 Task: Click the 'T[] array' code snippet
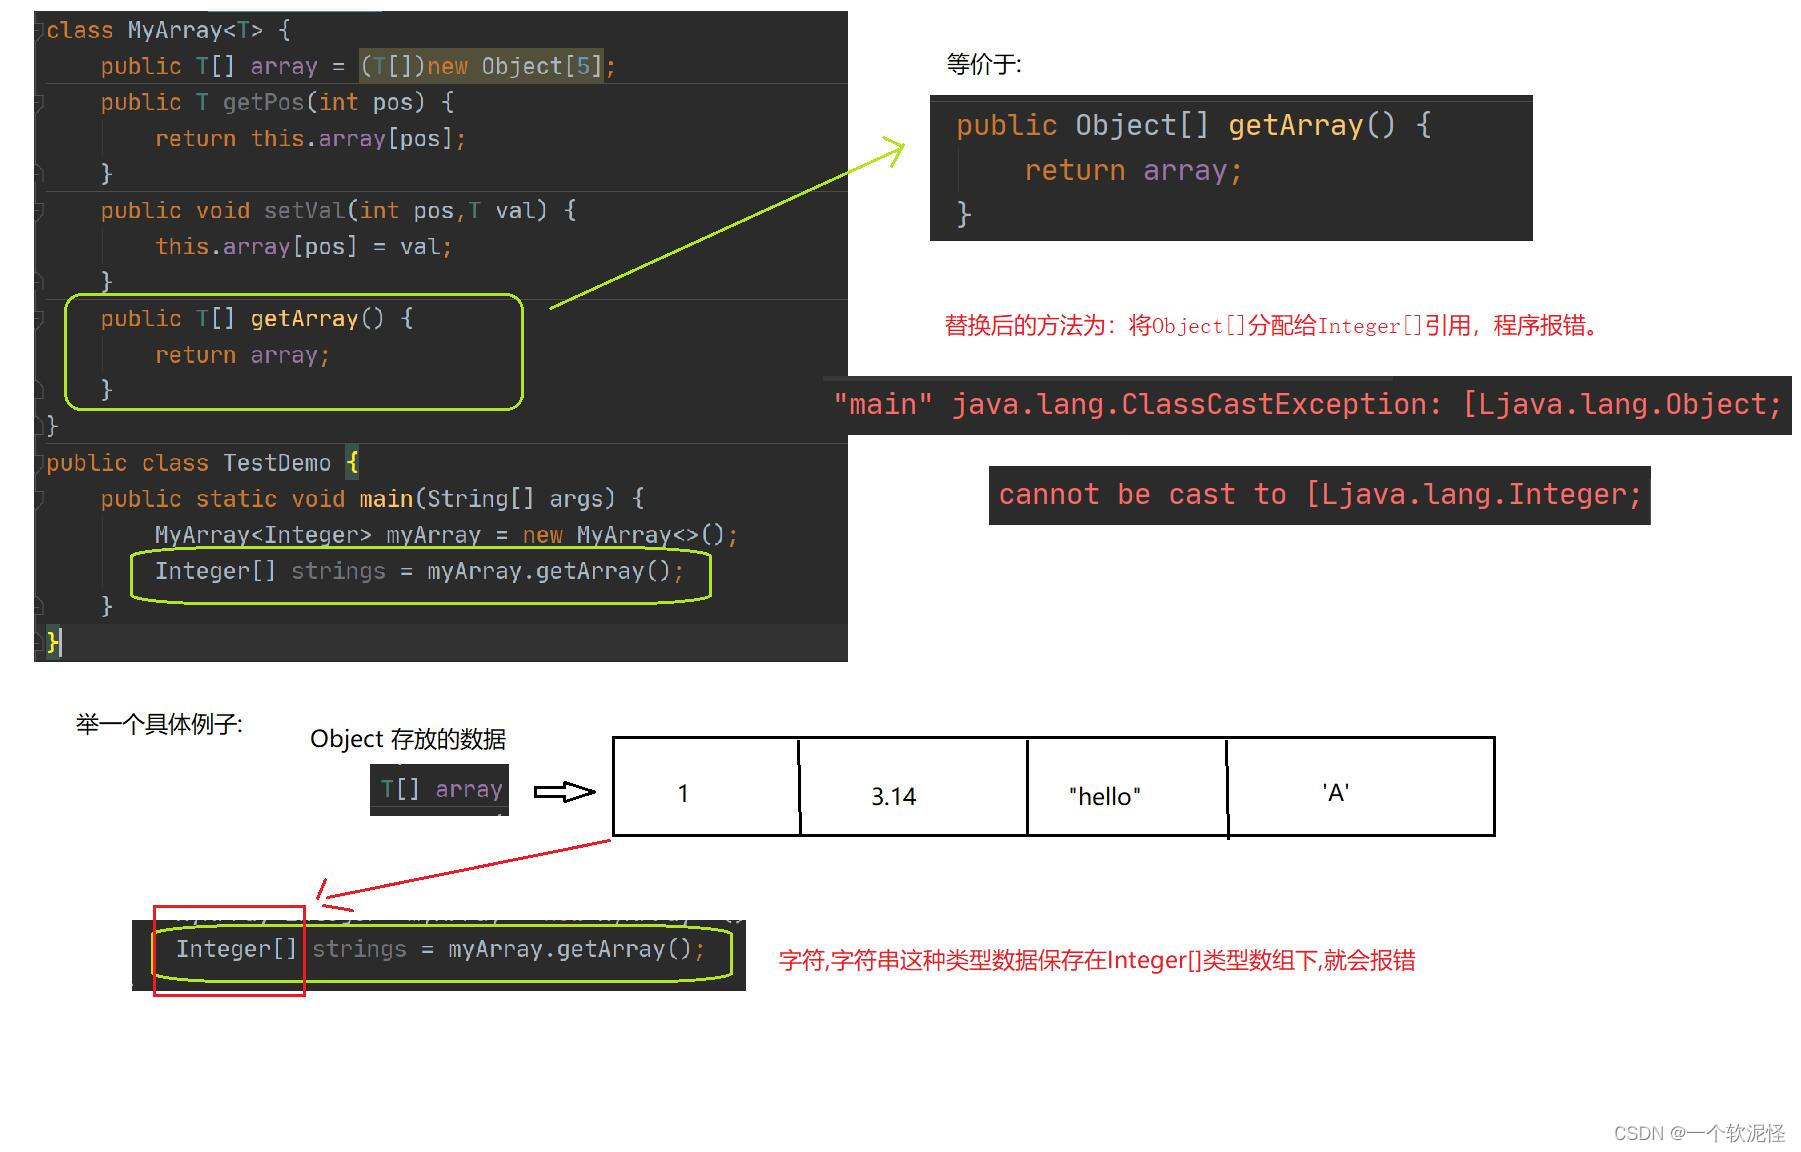(440, 789)
